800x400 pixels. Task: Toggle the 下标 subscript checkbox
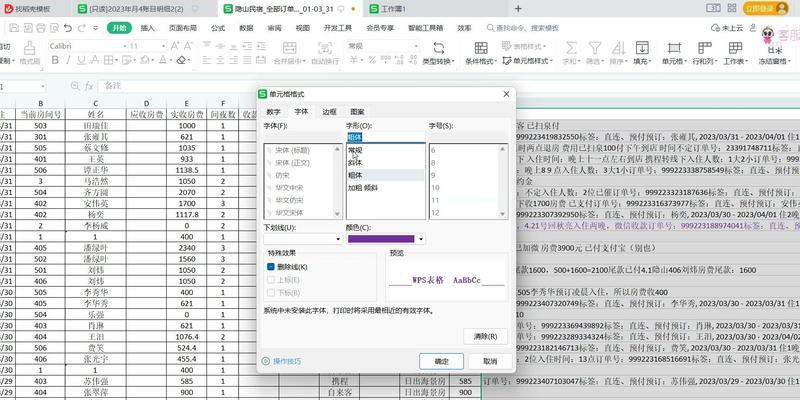[271, 292]
